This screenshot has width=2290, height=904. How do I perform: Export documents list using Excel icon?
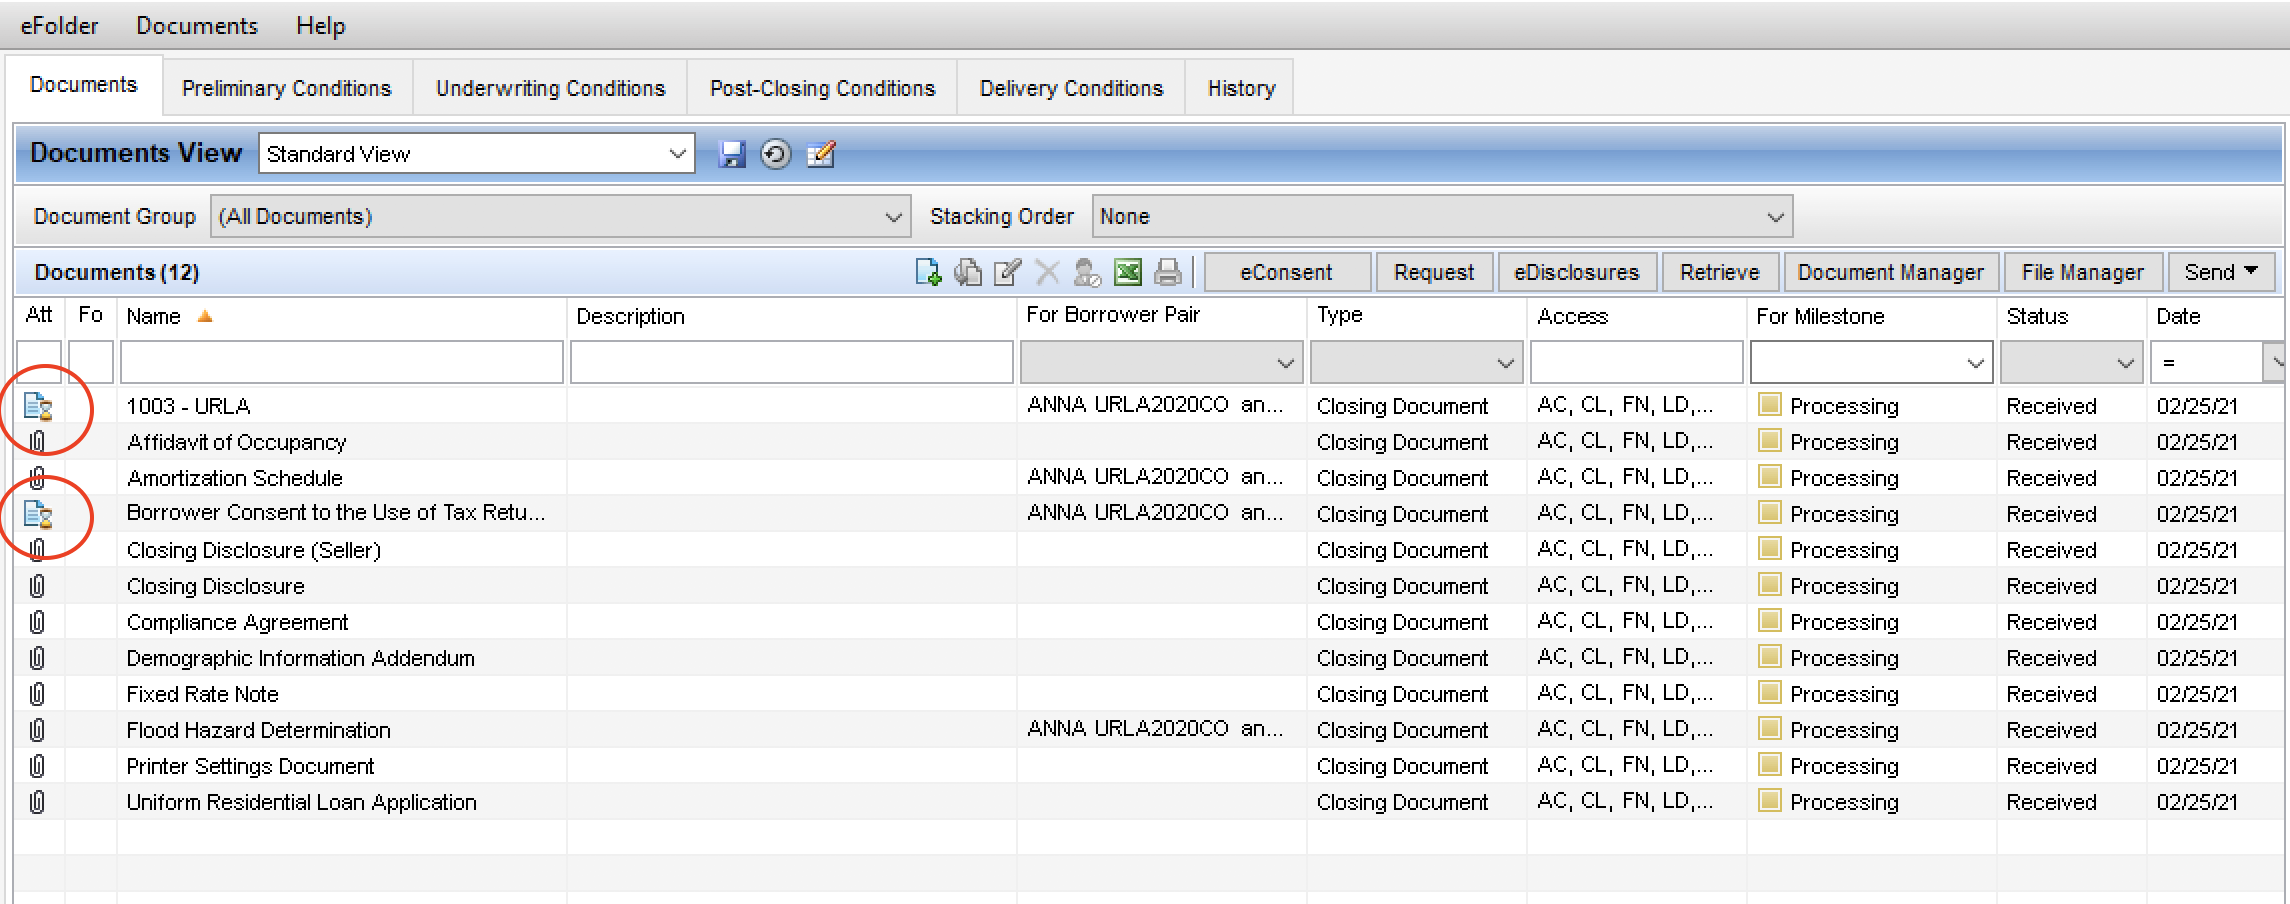[1128, 272]
